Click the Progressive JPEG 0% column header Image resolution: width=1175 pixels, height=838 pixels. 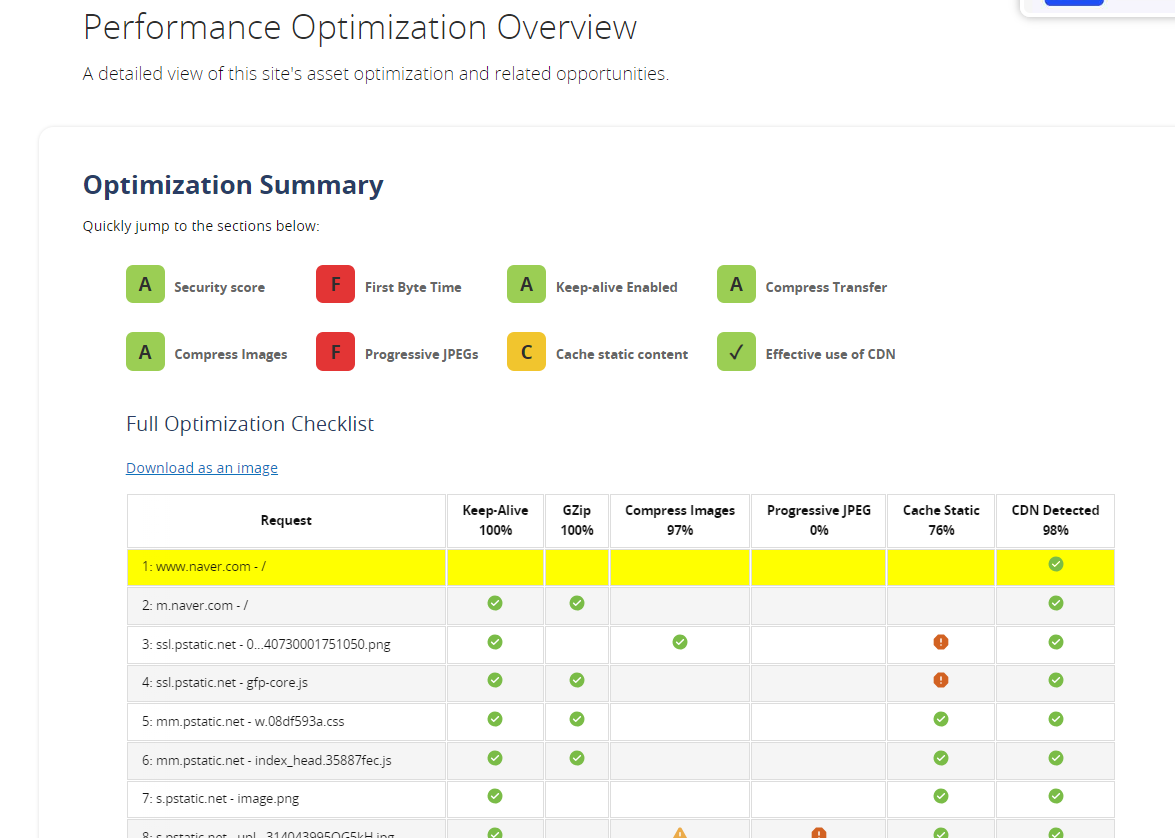818,521
